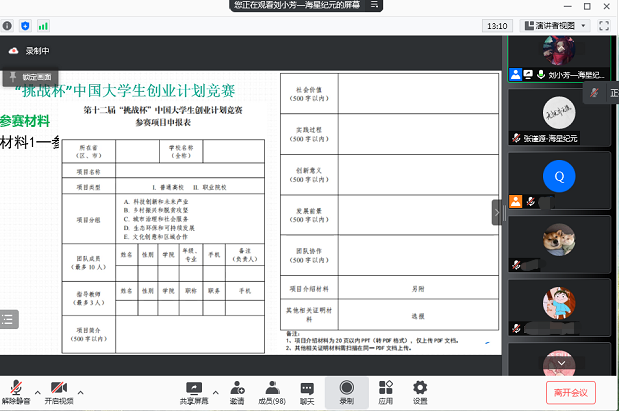The image size is (619, 411).
Task: Open the 成员(98) participants list
Action: (x=271, y=388)
